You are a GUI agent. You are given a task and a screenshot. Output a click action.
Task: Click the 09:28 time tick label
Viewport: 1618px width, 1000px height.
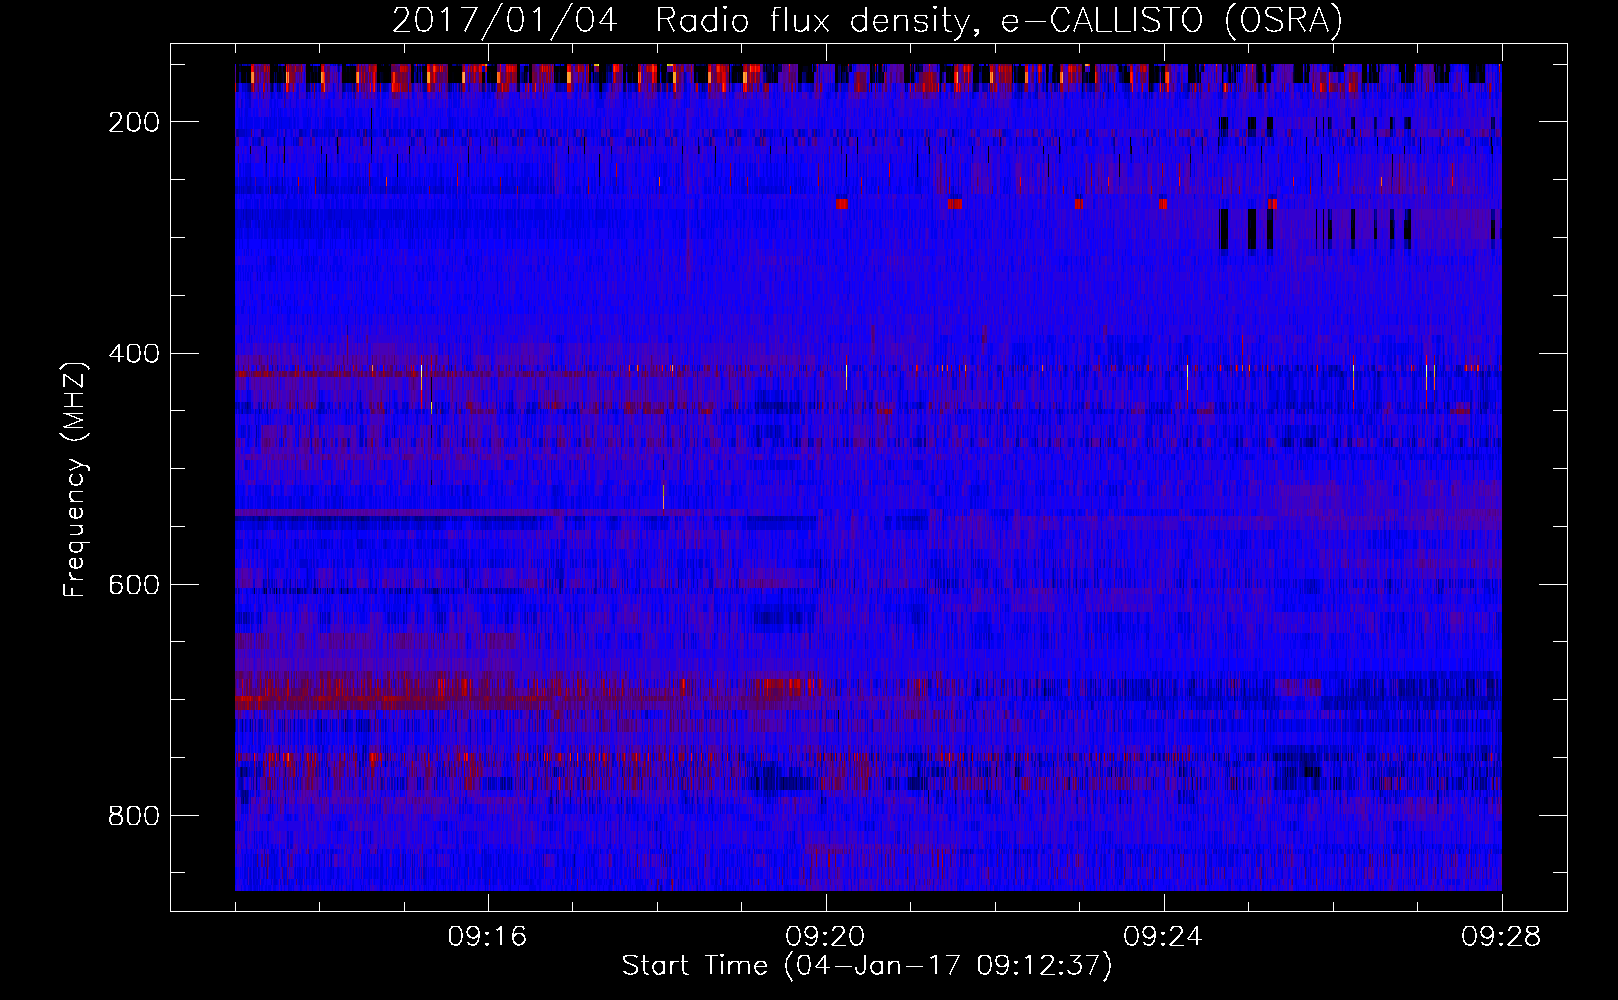[x=1501, y=937]
